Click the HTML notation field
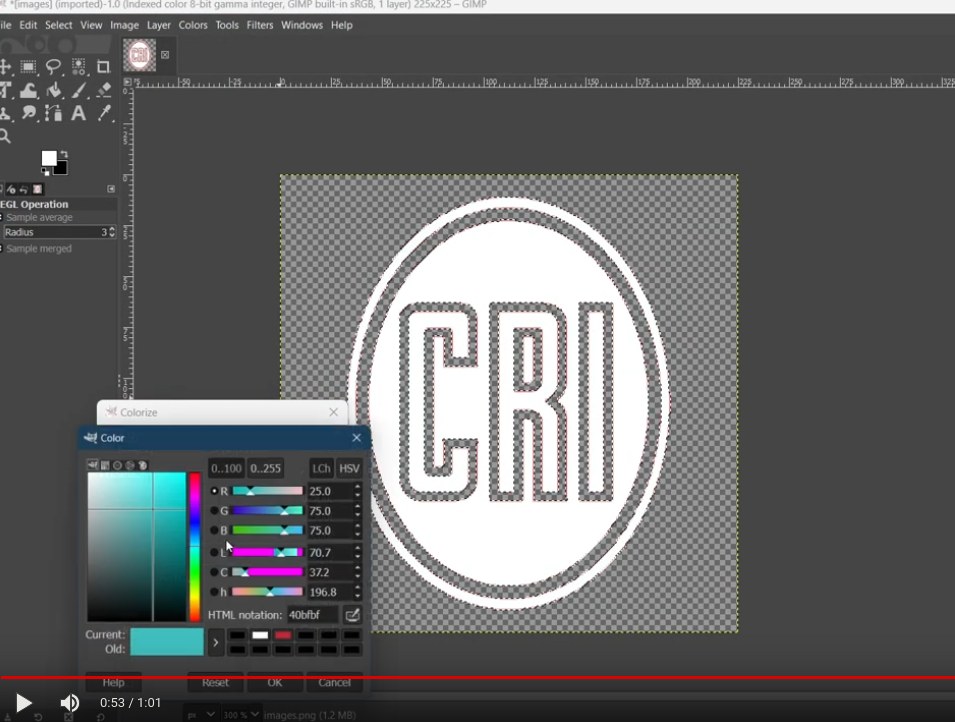955x722 pixels. coord(312,615)
